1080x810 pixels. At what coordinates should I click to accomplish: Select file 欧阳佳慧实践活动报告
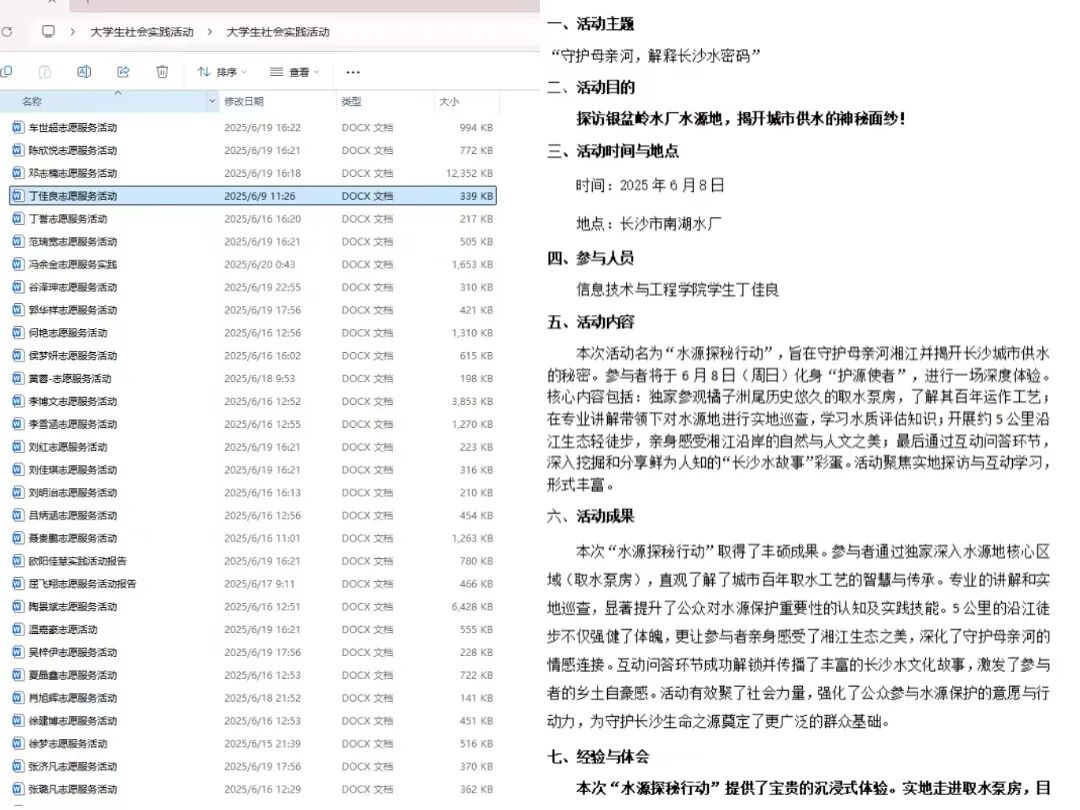click(x=78, y=561)
